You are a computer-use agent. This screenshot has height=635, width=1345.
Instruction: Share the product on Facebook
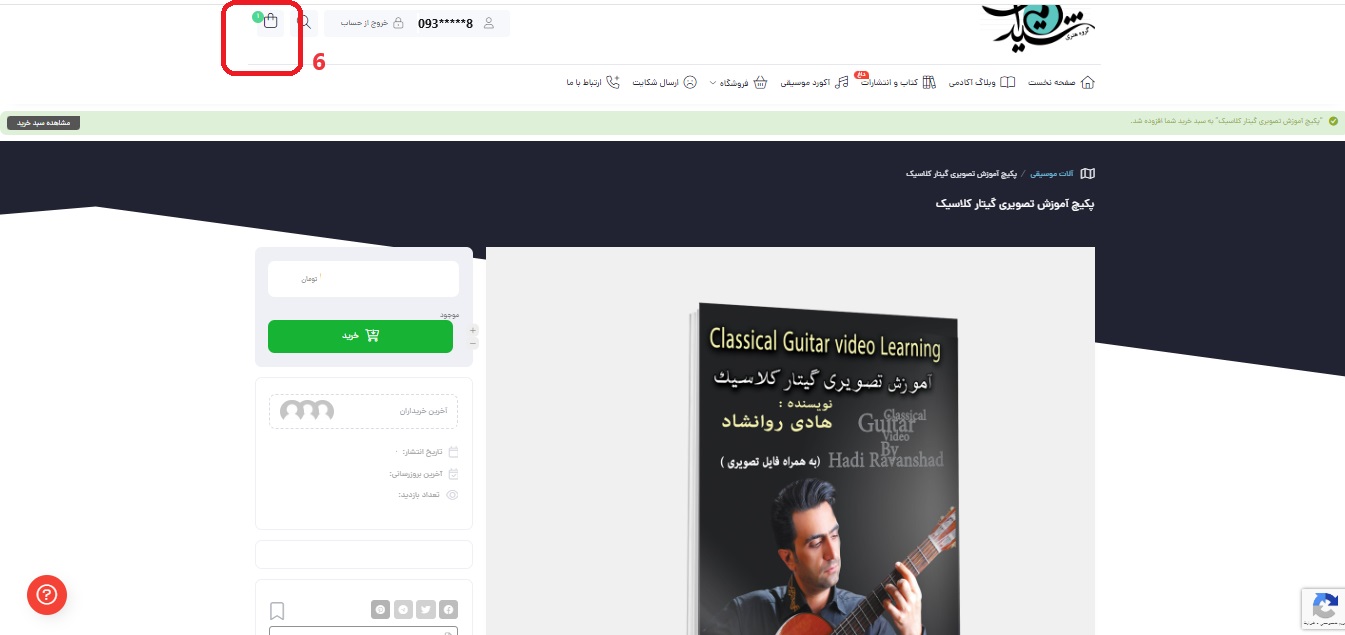point(449,609)
